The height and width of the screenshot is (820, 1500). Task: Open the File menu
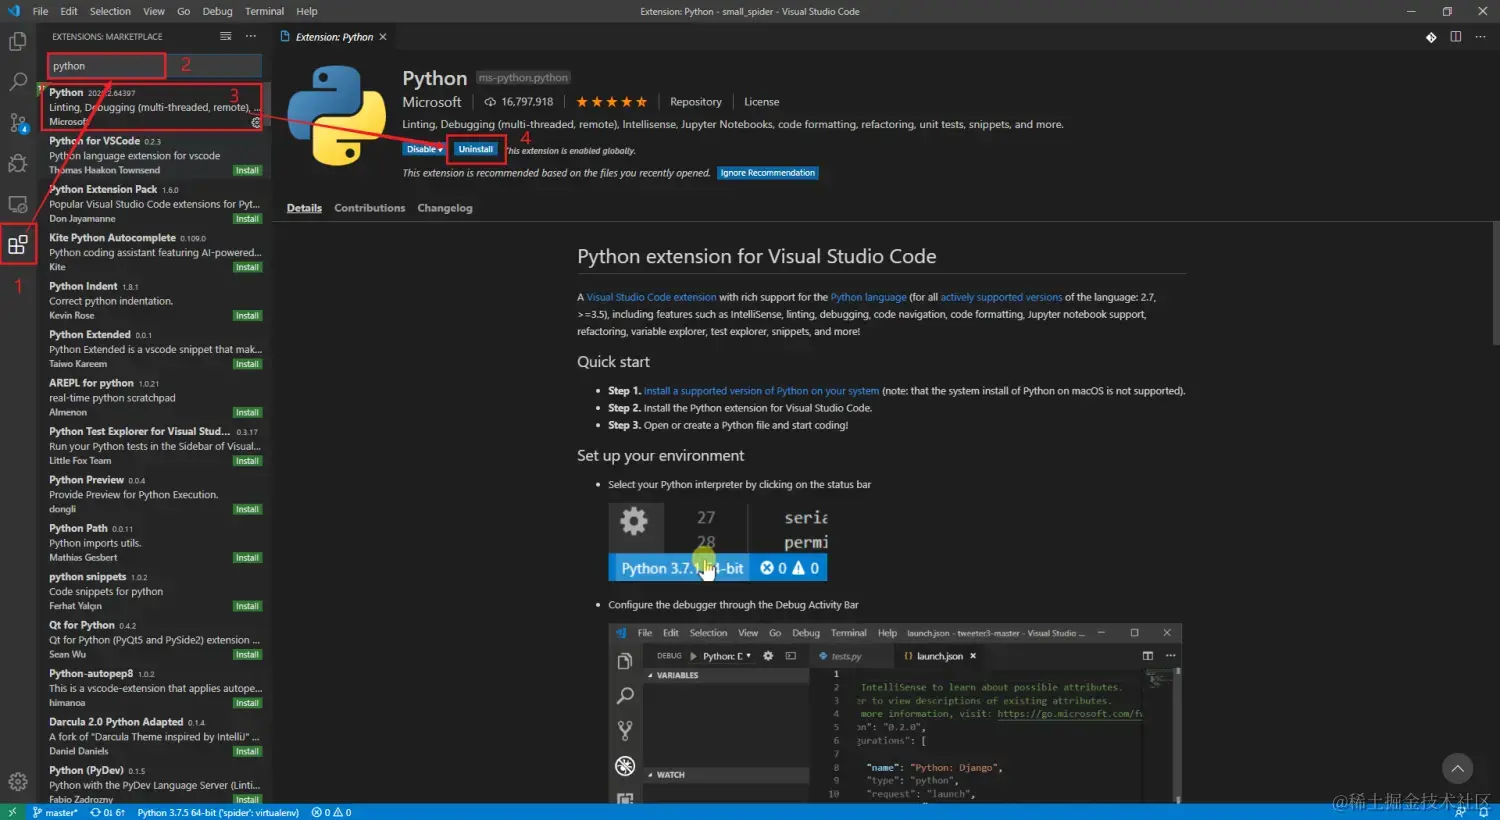(x=40, y=11)
